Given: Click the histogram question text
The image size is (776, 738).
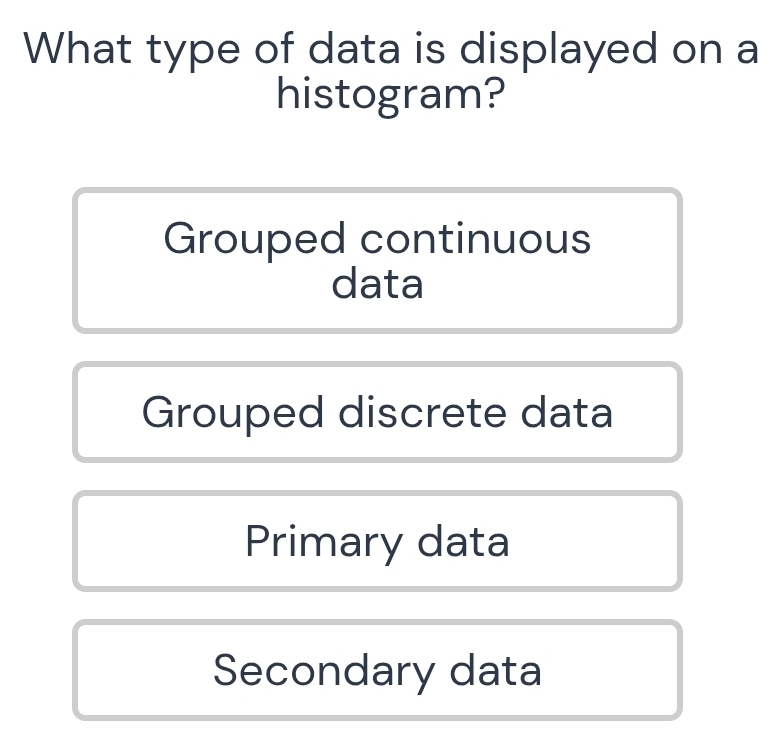Looking at the screenshot, I should coord(390,72).
